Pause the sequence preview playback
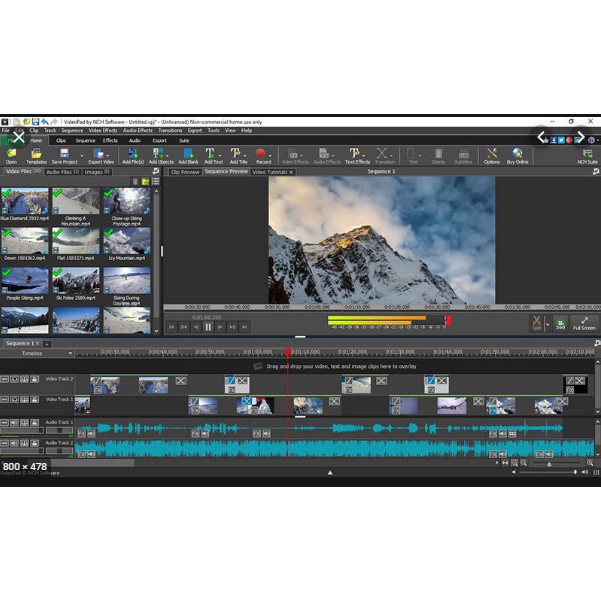Screen dimensions: 601x601 [208, 326]
